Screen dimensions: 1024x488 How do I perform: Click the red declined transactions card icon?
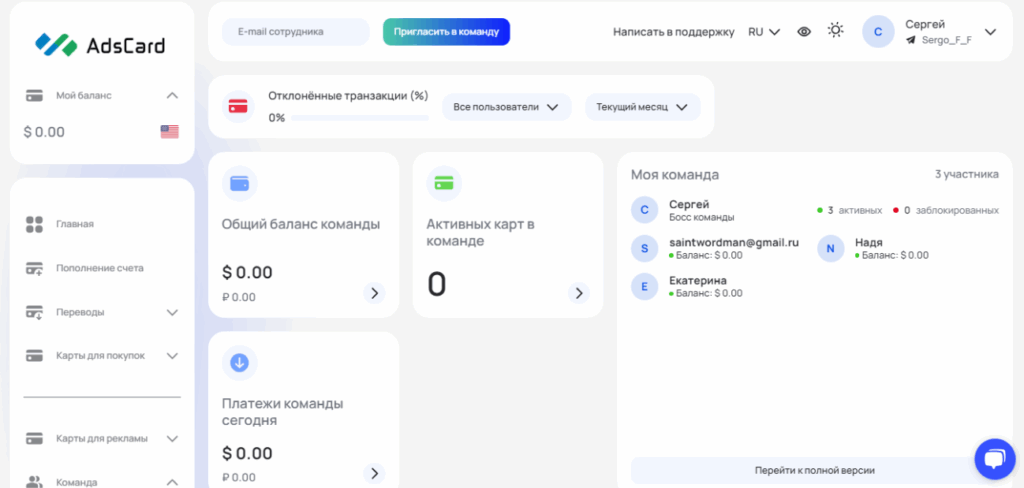click(238, 106)
